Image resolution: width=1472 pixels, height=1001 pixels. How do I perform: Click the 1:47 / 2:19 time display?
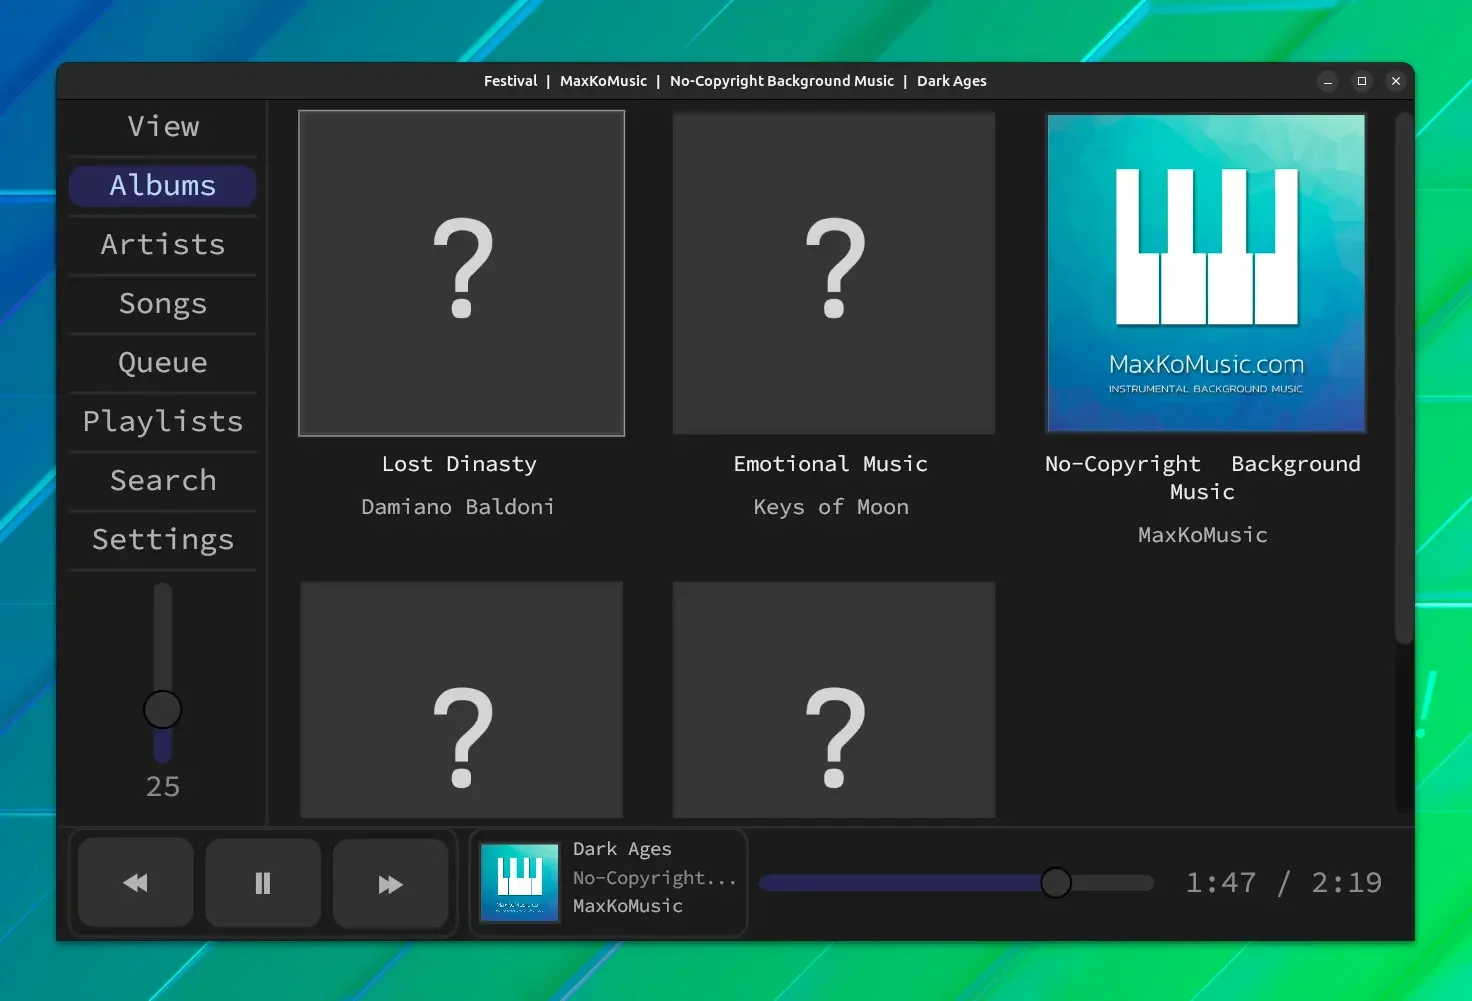[x=1284, y=883]
